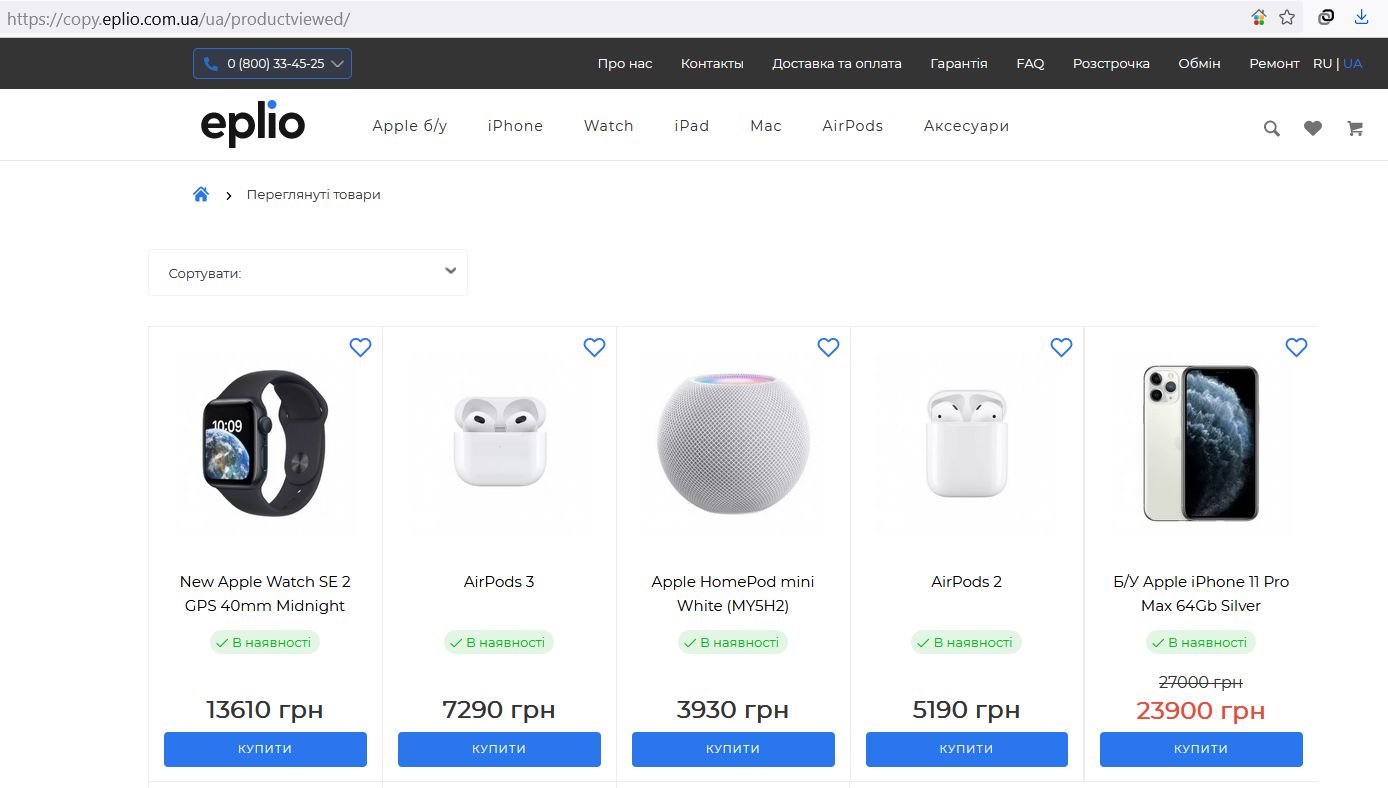Favorite the Apple Watch SE 2
The height and width of the screenshot is (788, 1388).
pos(360,347)
